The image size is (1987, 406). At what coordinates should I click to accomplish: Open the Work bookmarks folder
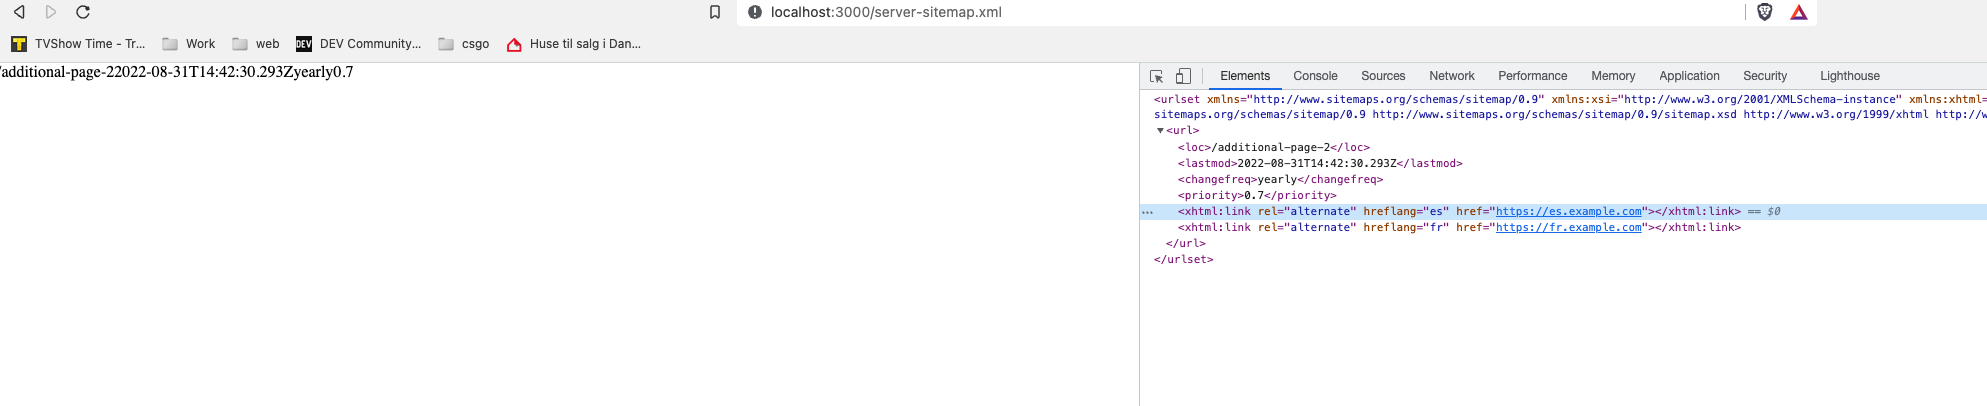[189, 44]
